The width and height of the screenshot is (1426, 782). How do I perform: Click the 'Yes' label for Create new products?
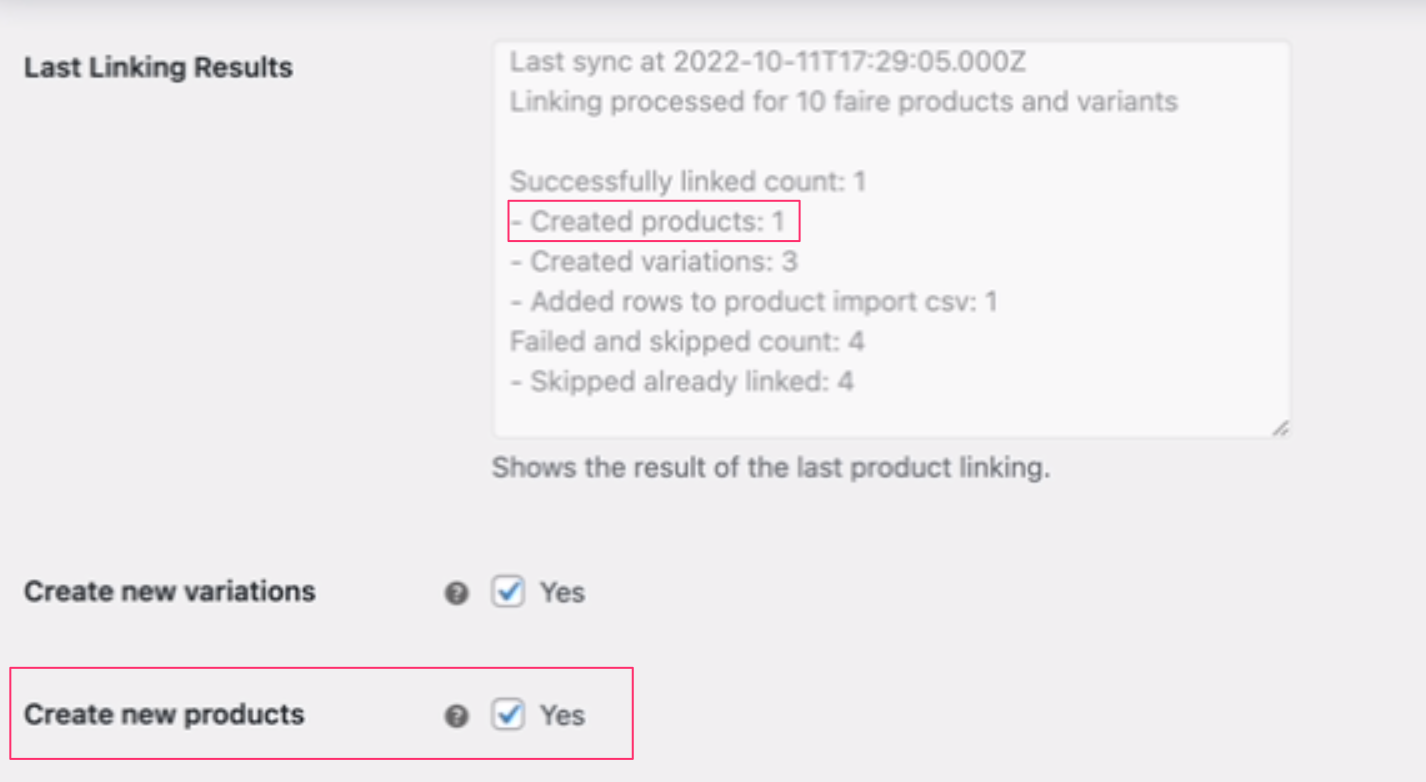point(562,716)
